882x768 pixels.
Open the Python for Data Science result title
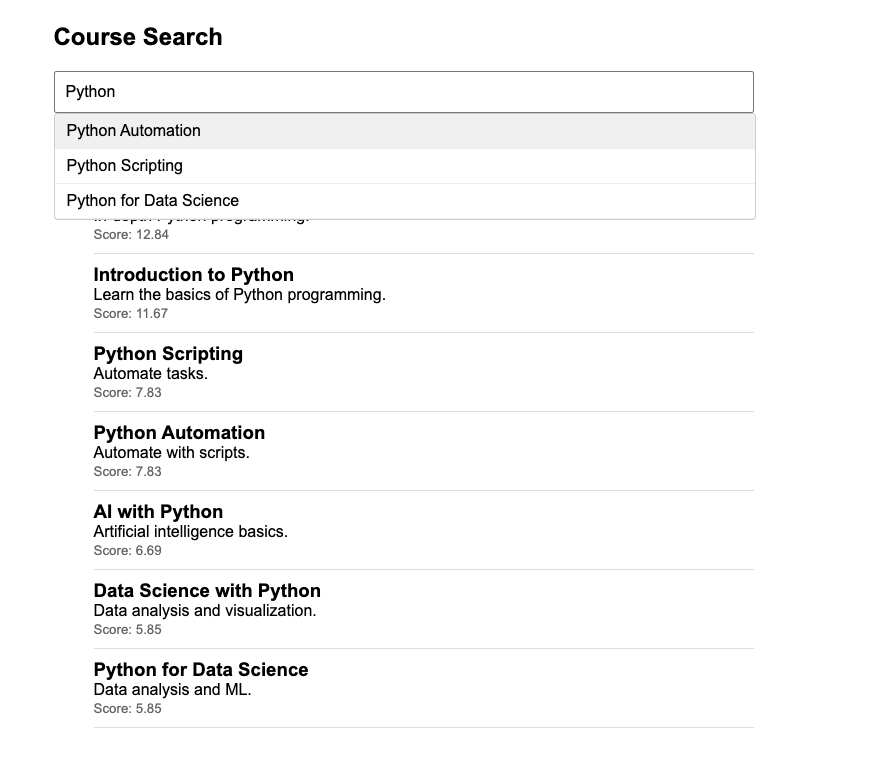click(201, 670)
